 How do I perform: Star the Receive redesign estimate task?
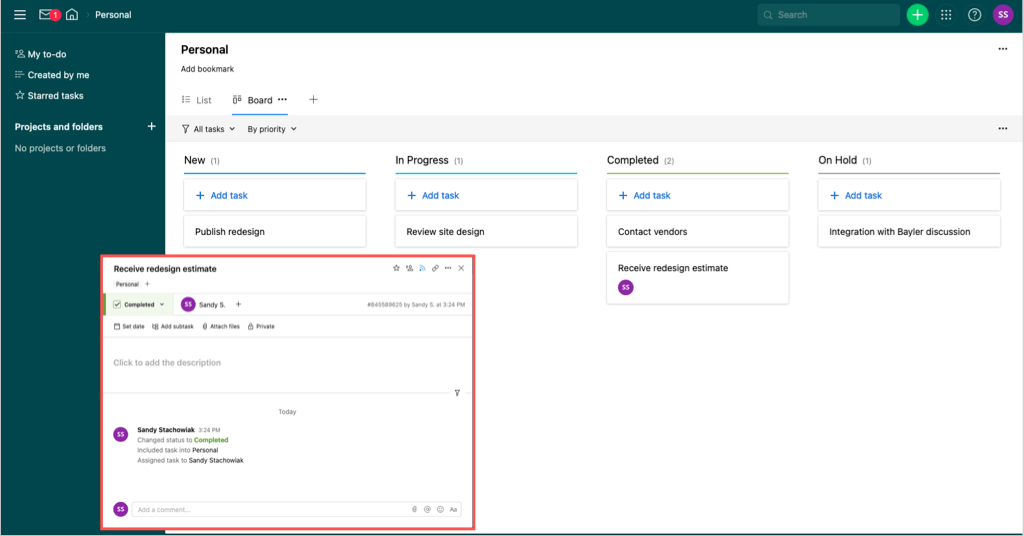pos(396,268)
